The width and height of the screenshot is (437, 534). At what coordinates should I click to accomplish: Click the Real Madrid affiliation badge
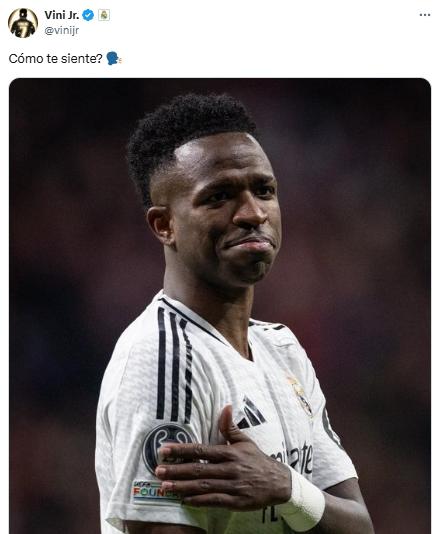[x=104, y=15]
